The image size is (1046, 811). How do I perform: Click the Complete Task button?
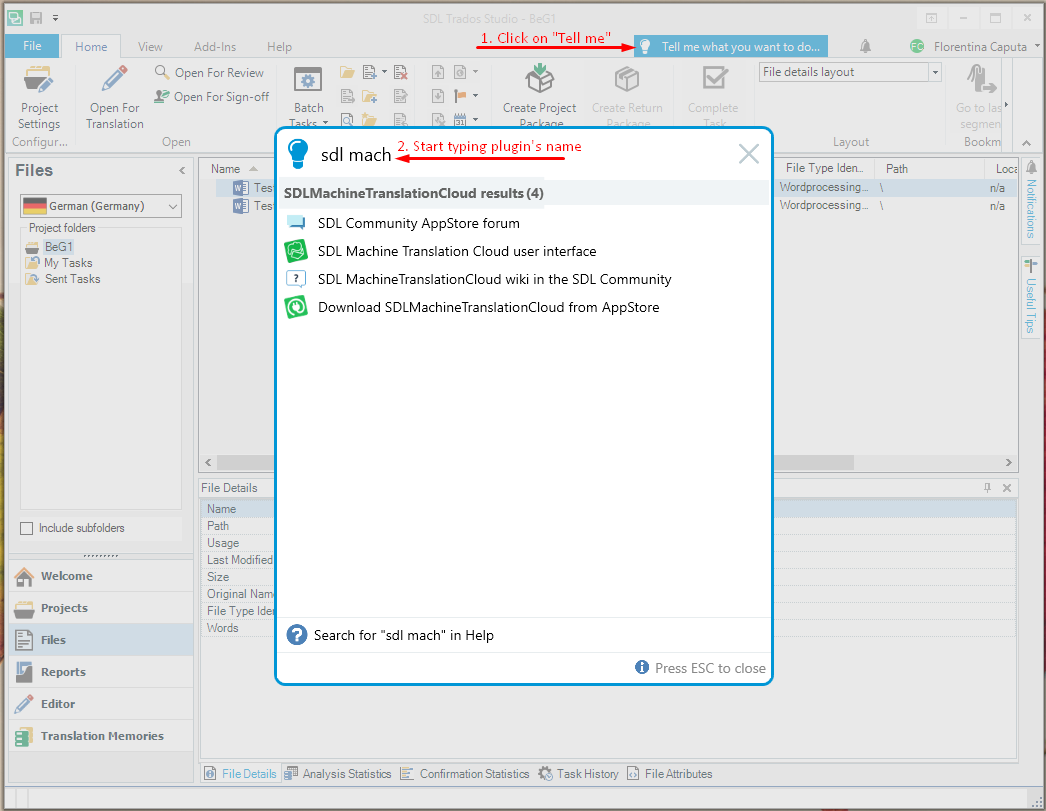(713, 95)
